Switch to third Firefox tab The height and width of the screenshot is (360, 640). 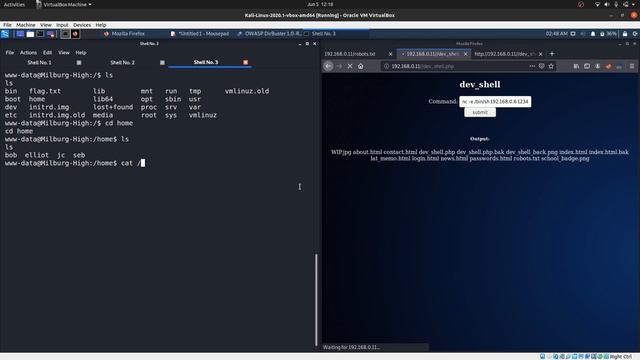(504, 54)
